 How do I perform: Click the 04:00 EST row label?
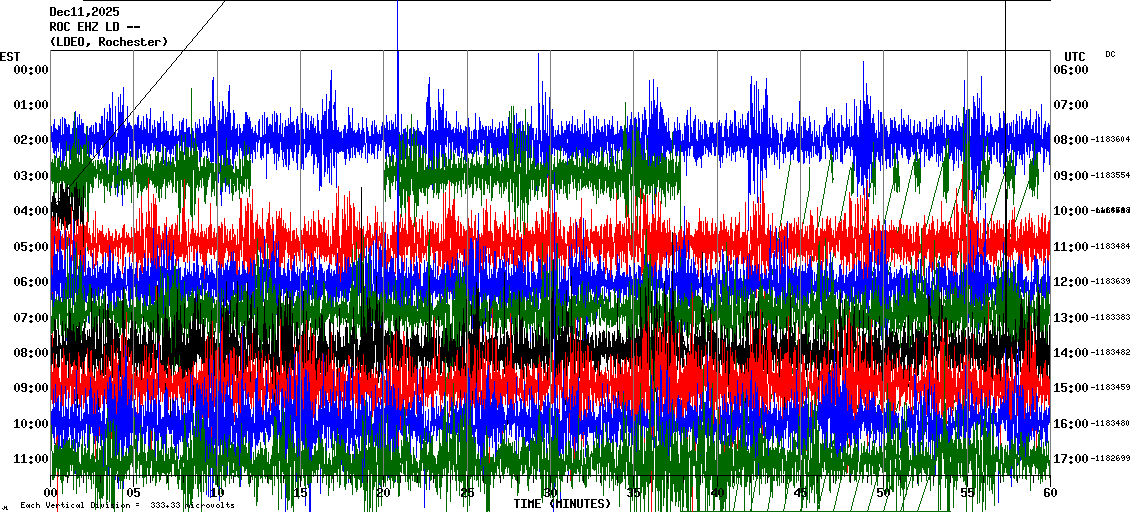pos(30,211)
